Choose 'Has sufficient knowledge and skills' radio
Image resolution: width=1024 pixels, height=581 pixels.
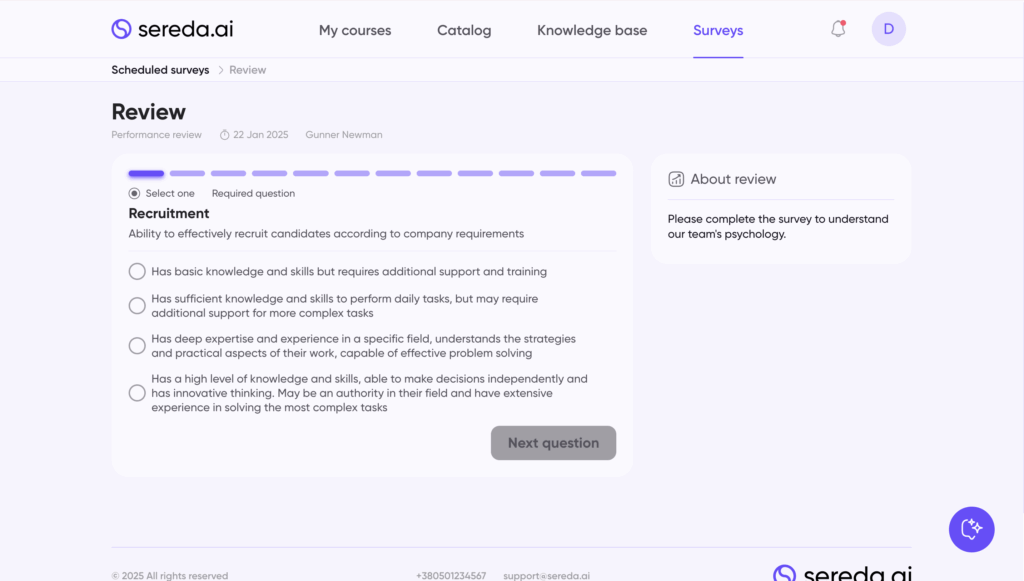[137, 306]
